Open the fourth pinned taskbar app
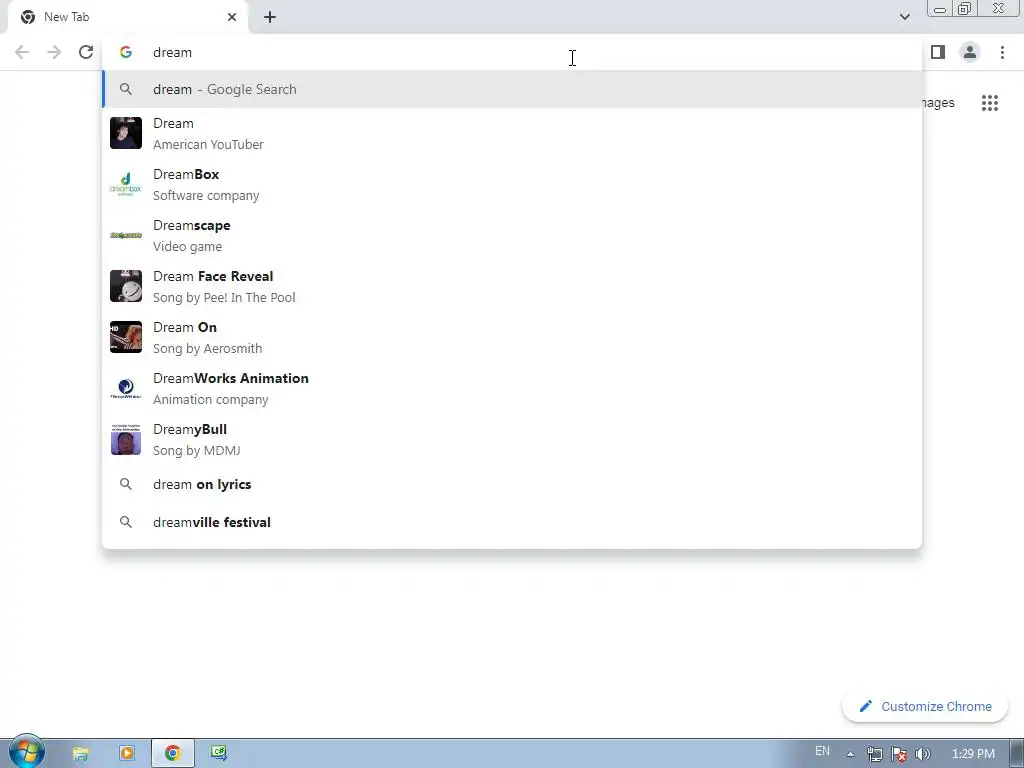 click(x=219, y=754)
